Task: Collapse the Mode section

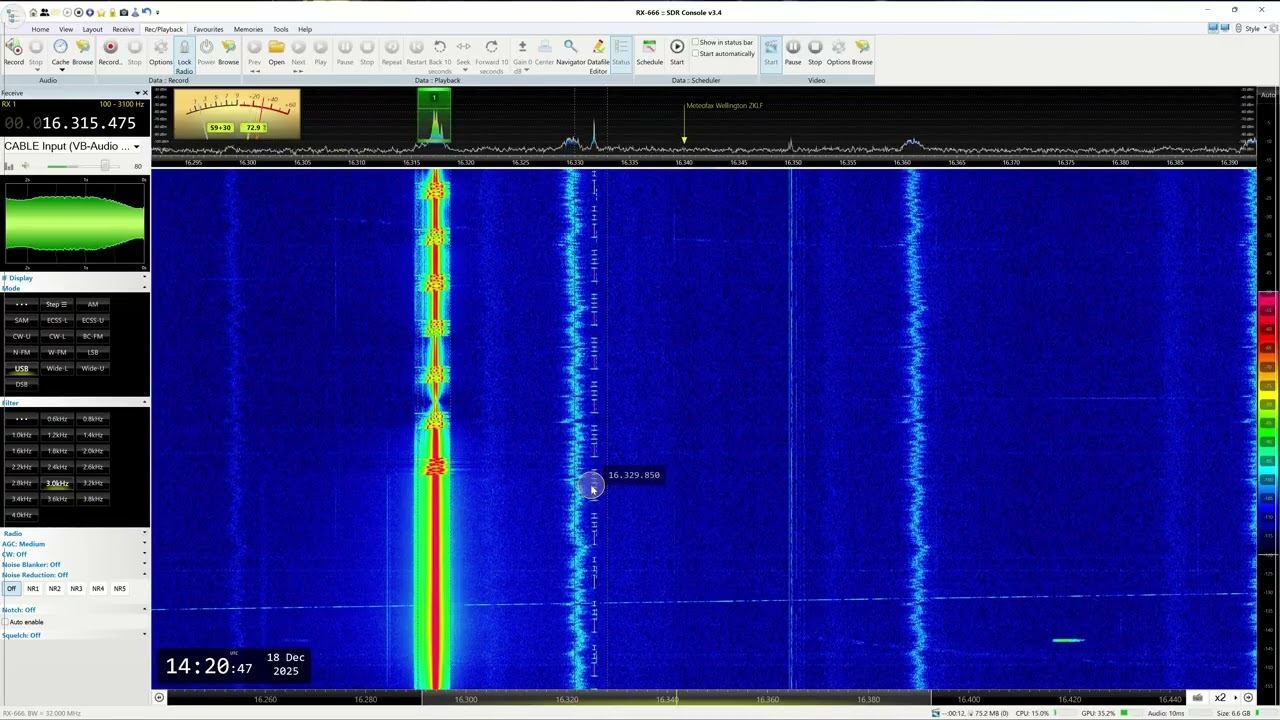Action: tap(144, 288)
